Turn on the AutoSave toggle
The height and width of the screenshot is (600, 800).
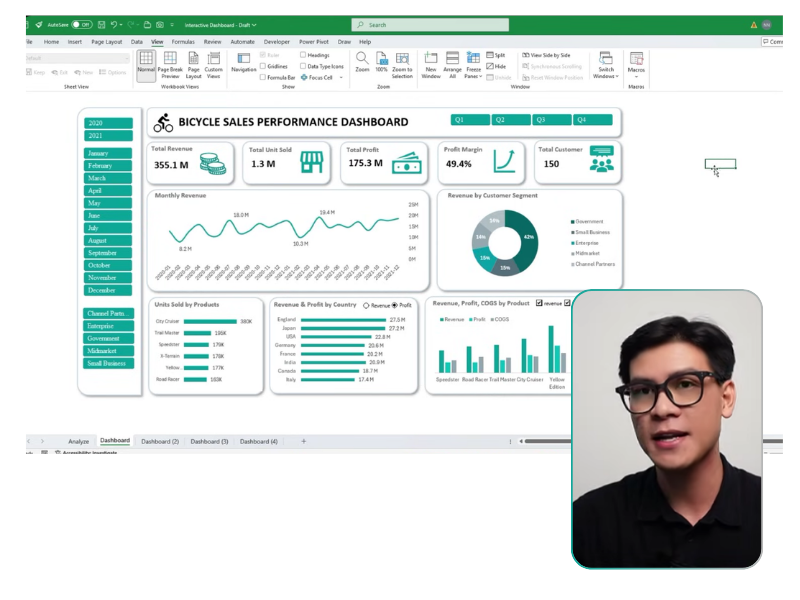(x=81, y=24)
